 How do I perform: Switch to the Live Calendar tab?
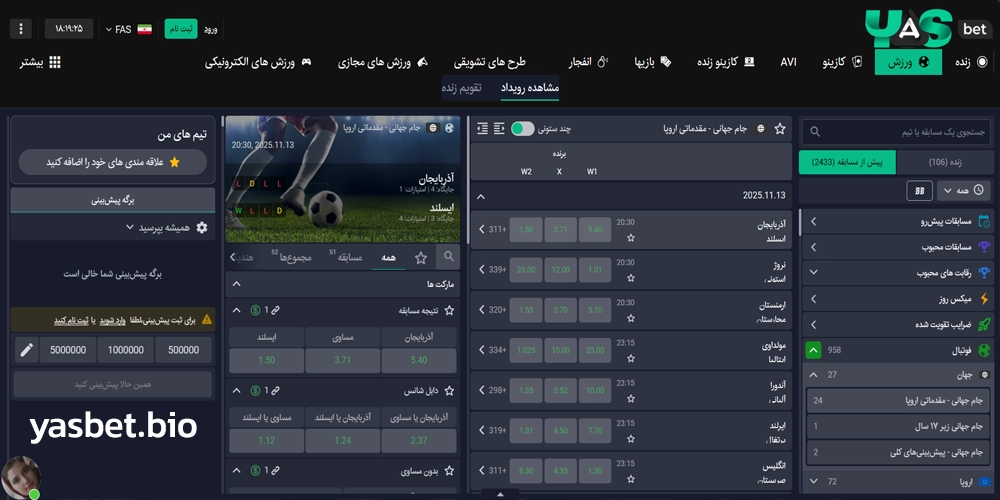463,88
